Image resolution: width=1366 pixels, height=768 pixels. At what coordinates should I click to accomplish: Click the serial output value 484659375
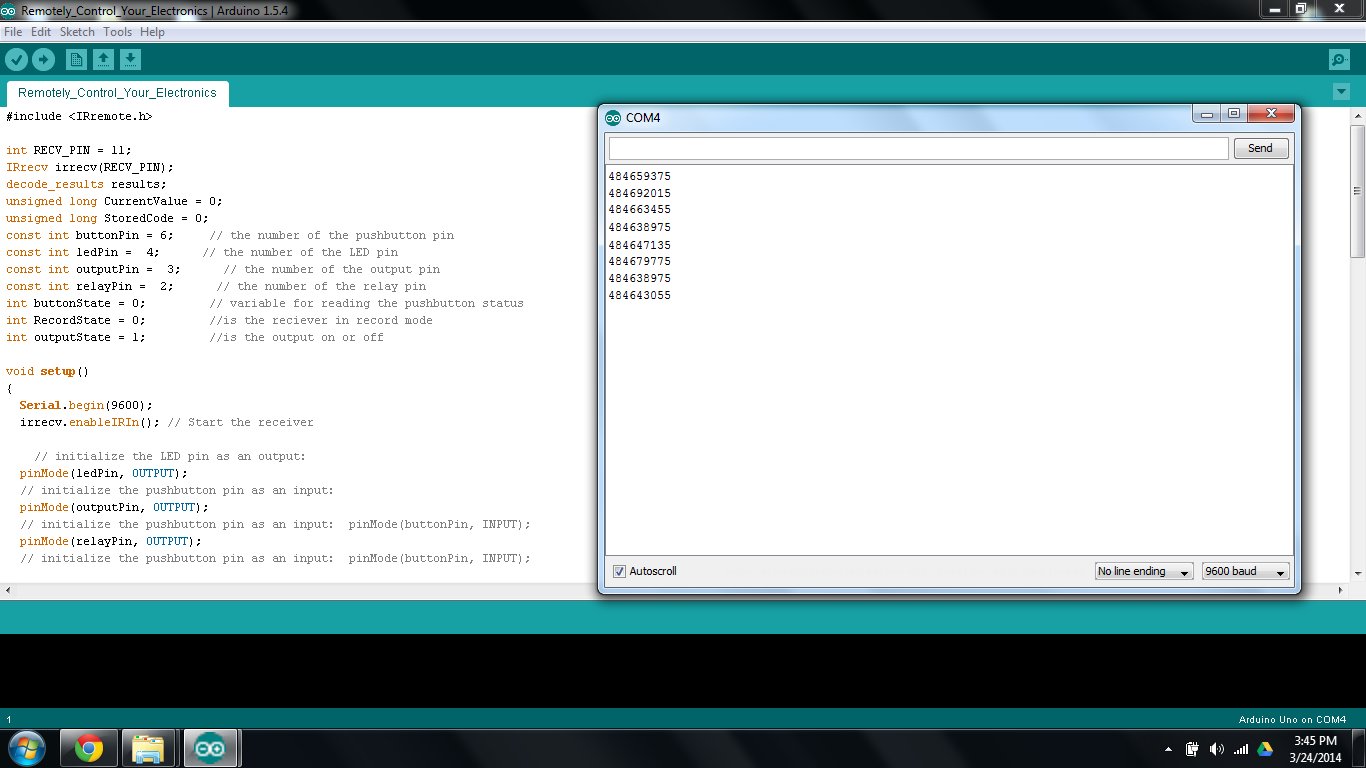(x=639, y=177)
